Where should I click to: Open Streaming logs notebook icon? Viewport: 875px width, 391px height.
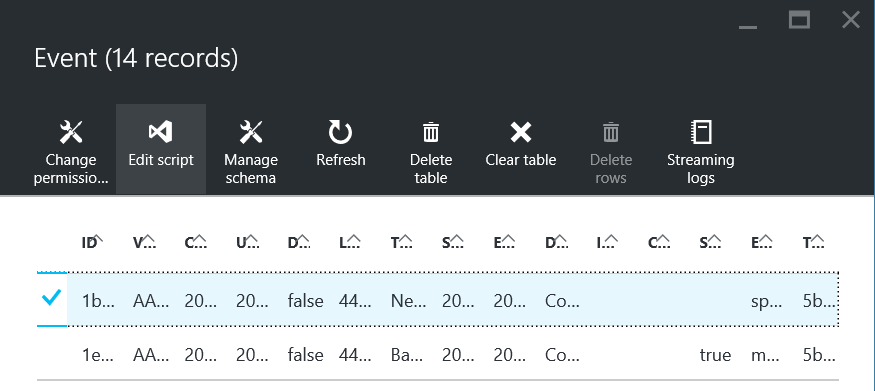701,133
